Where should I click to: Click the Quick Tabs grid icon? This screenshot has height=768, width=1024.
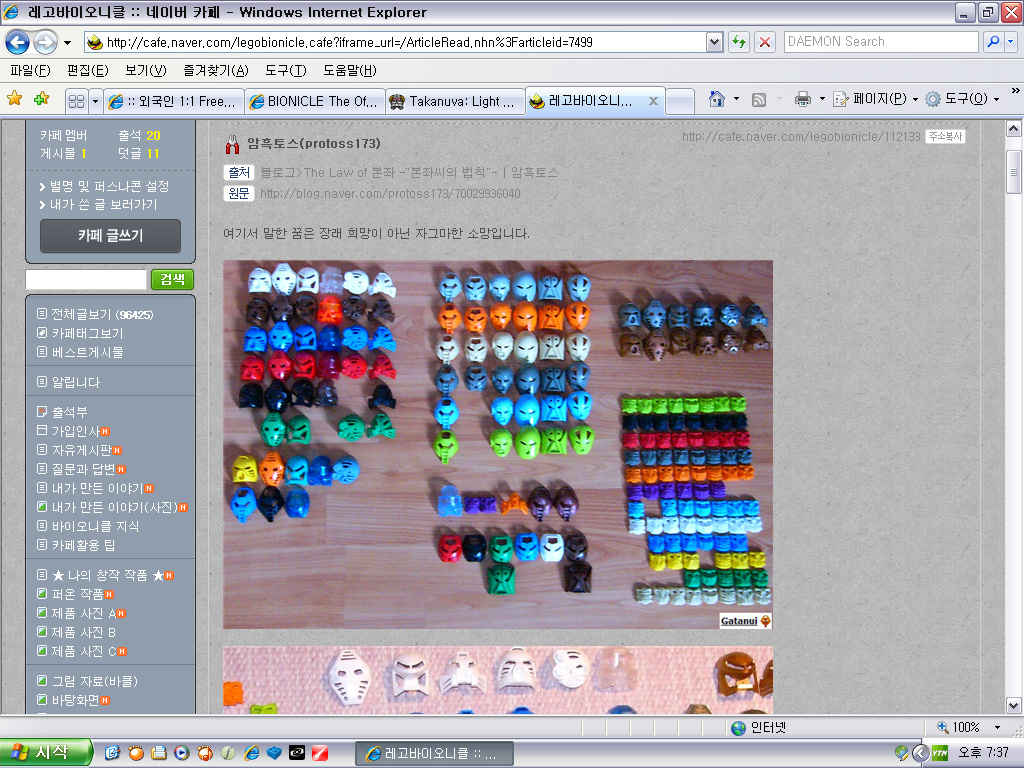[76, 101]
